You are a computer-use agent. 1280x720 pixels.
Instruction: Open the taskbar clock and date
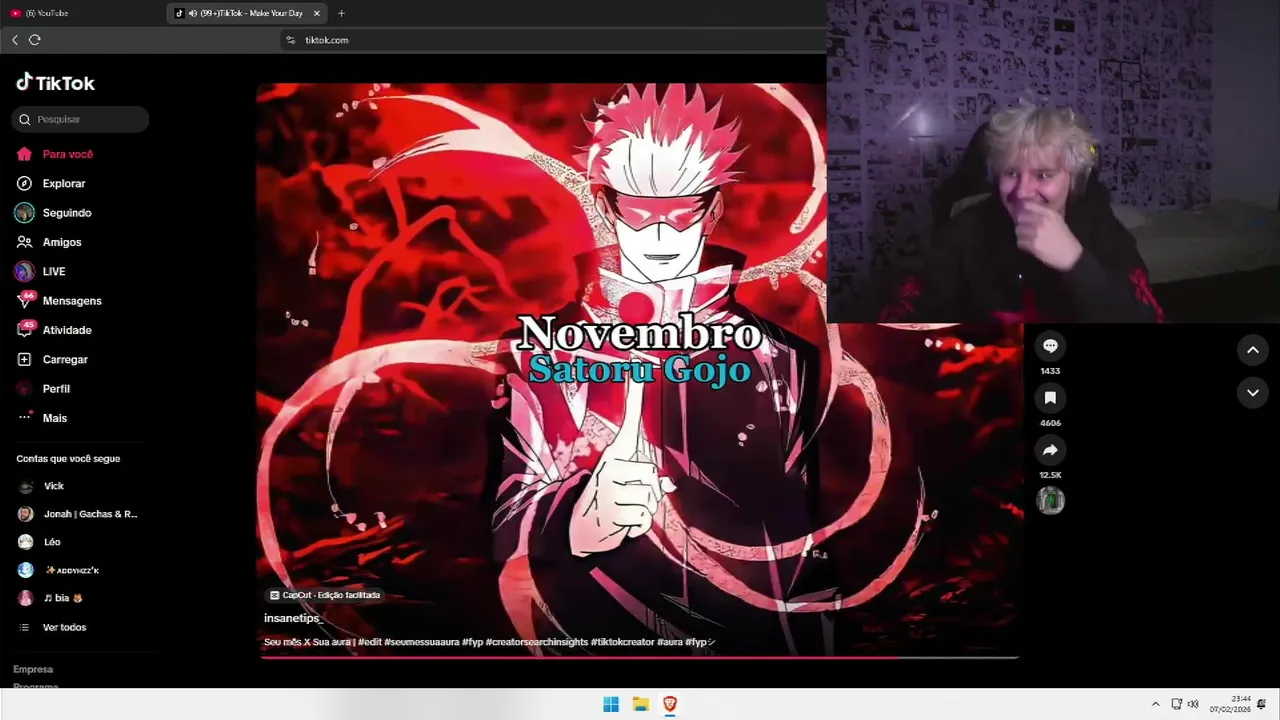[1230, 704]
